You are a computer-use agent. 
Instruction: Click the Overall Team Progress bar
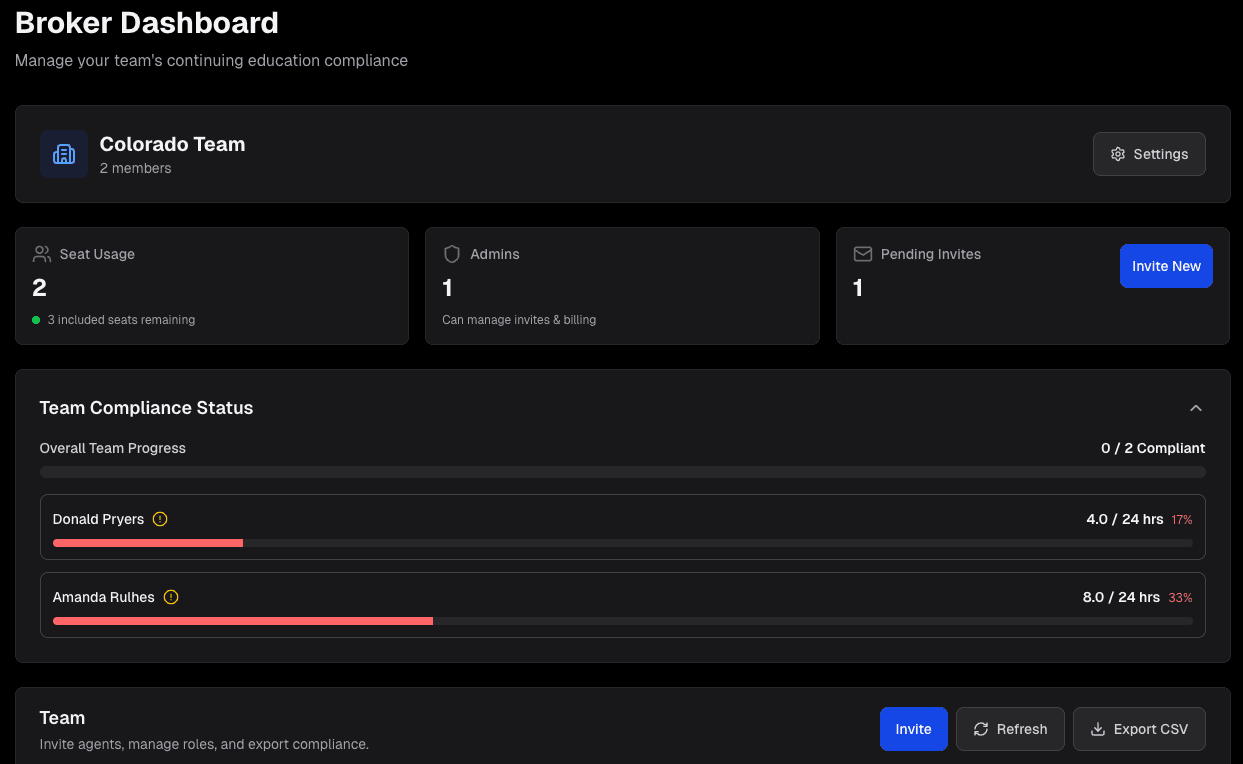[x=622, y=471]
